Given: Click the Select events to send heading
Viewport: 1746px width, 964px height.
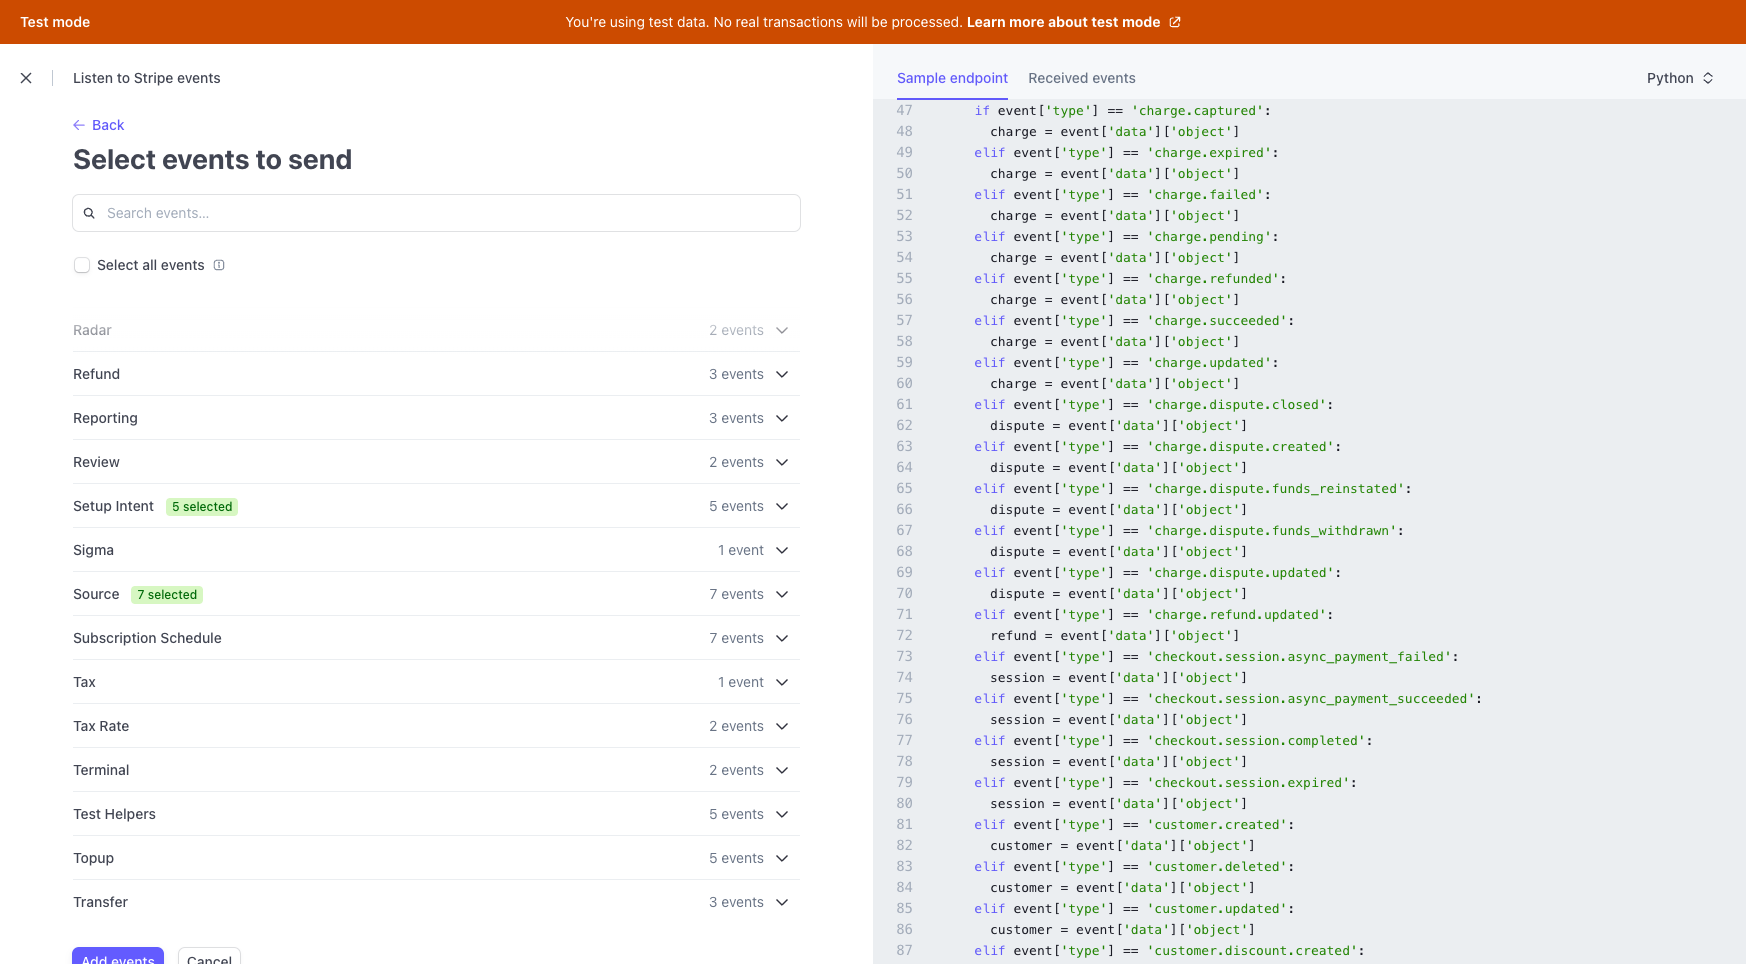Looking at the screenshot, I should [x=212, y=160].
